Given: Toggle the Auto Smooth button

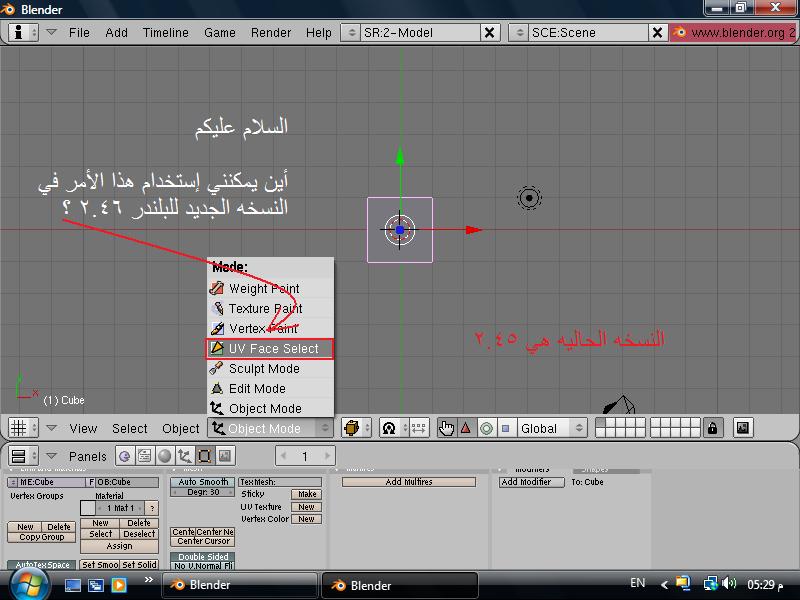Looking at the screenshot, I should click(203, 482).
